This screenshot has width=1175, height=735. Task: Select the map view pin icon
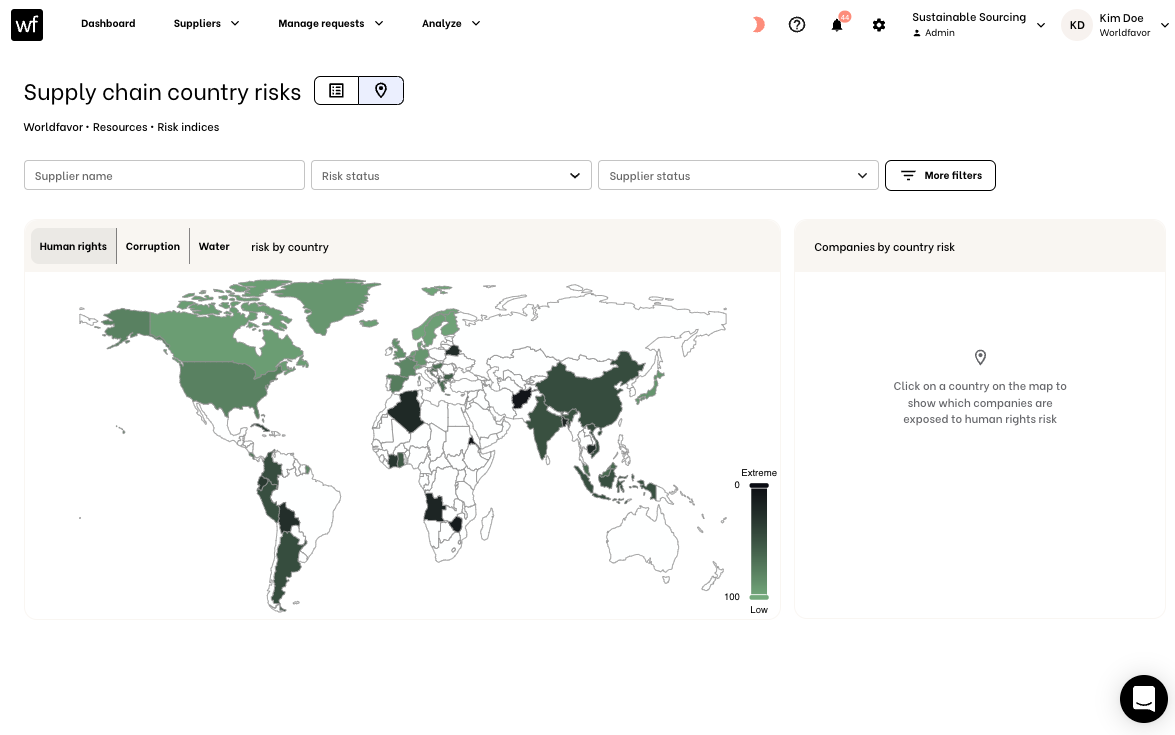click(x=381, y=90)
